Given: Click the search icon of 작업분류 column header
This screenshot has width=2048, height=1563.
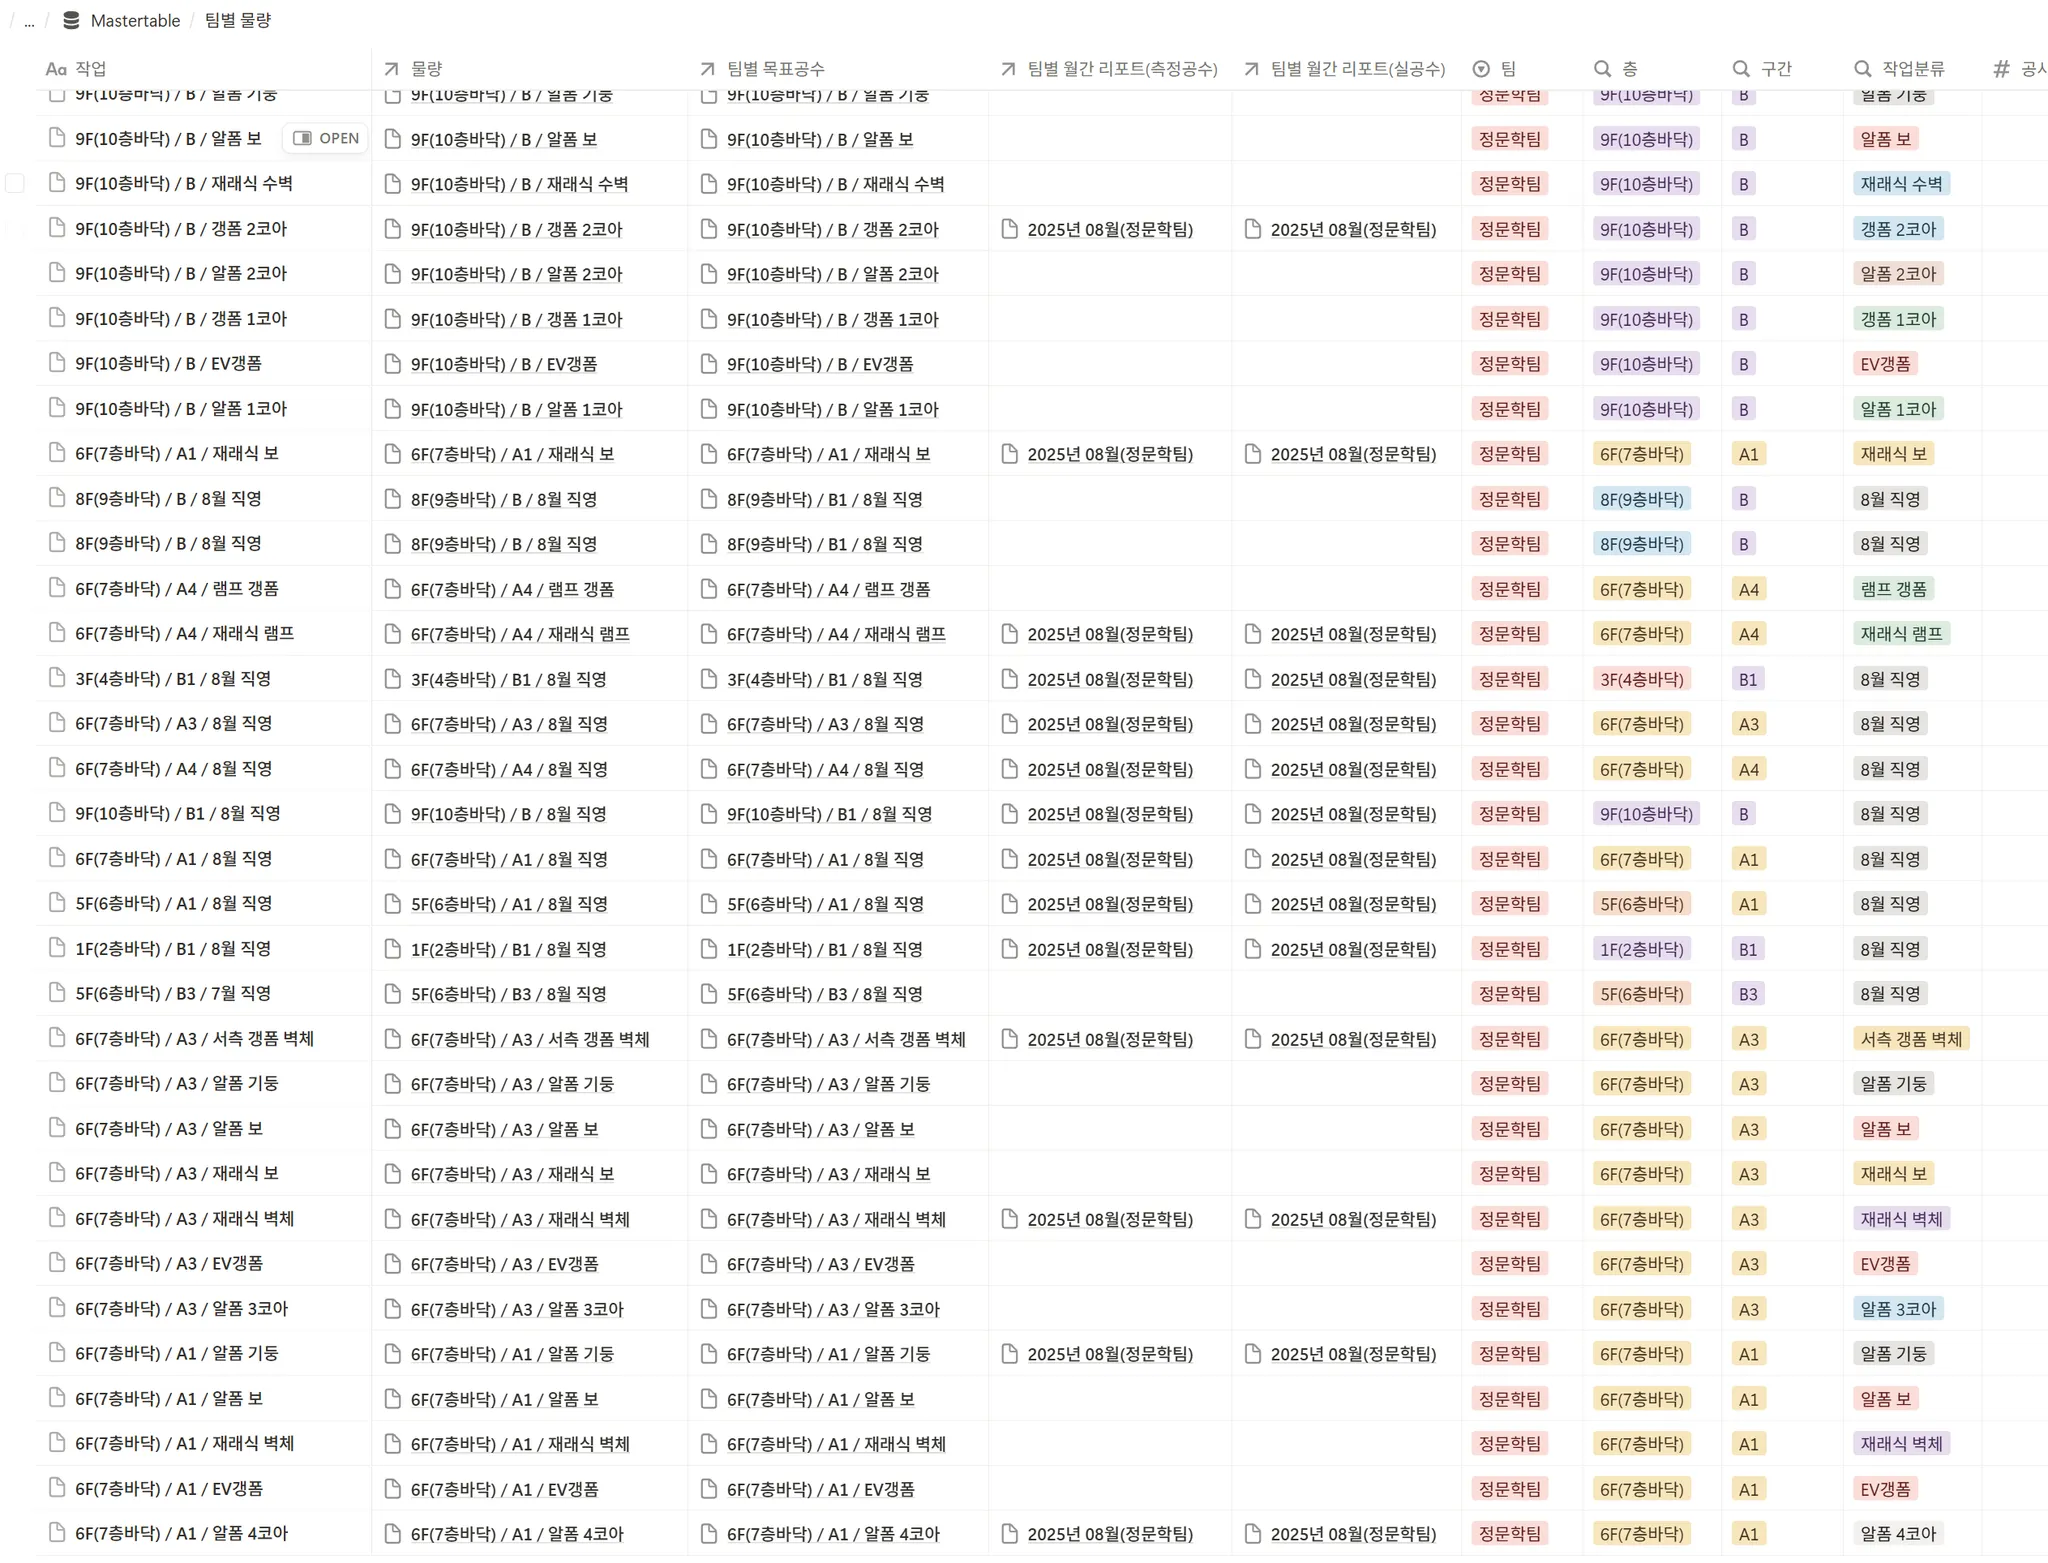Looking at the screenshot, I should point(1862,69).
